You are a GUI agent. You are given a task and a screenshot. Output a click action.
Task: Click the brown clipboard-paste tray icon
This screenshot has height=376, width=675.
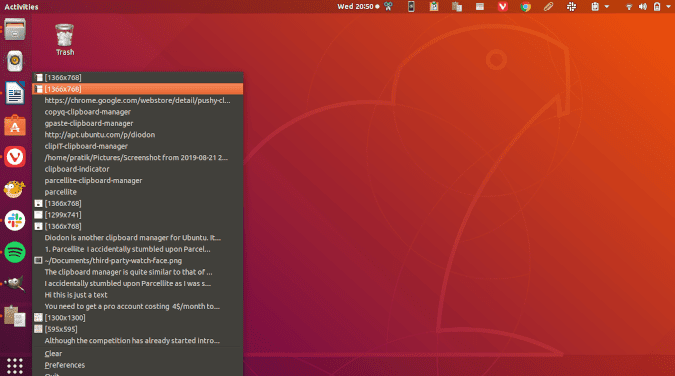click(x=457, y=6)
